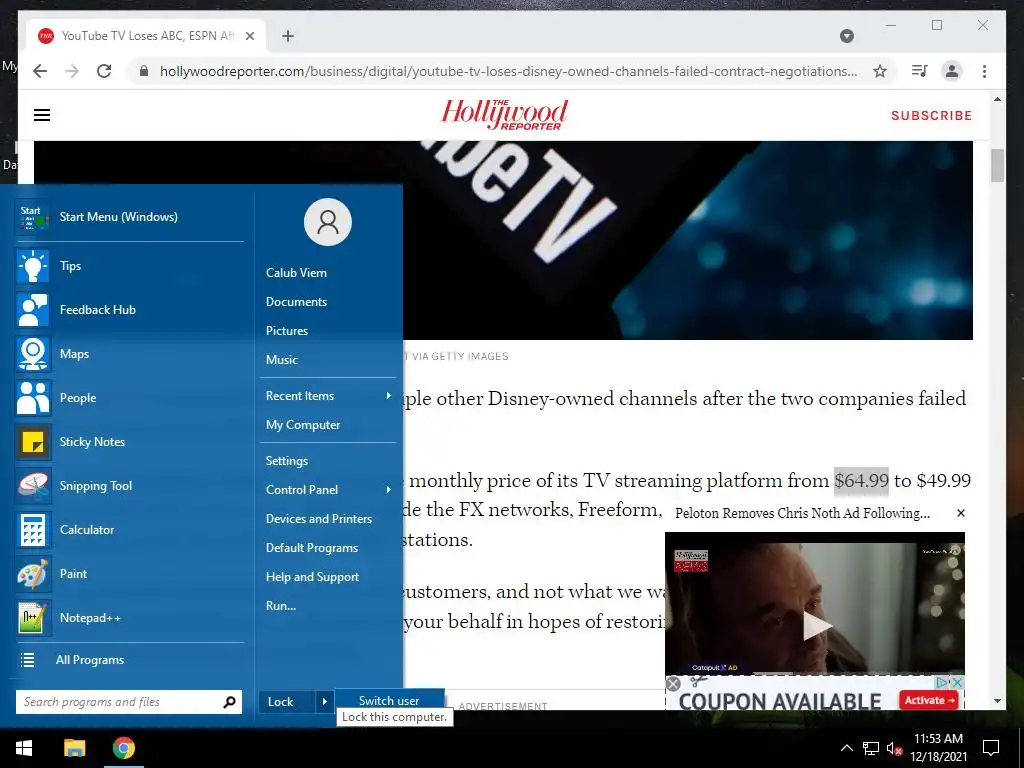Open the Snipping Tool icon
The width and height of the screenshot is (1024, 768).
click(33, 486)
